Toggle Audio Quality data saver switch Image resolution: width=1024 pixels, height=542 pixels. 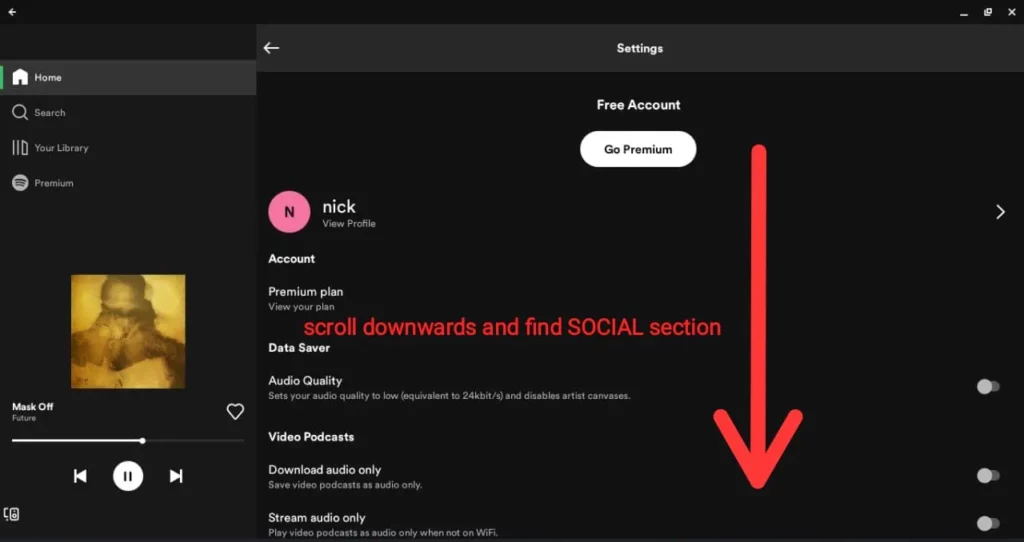(988, 387)
